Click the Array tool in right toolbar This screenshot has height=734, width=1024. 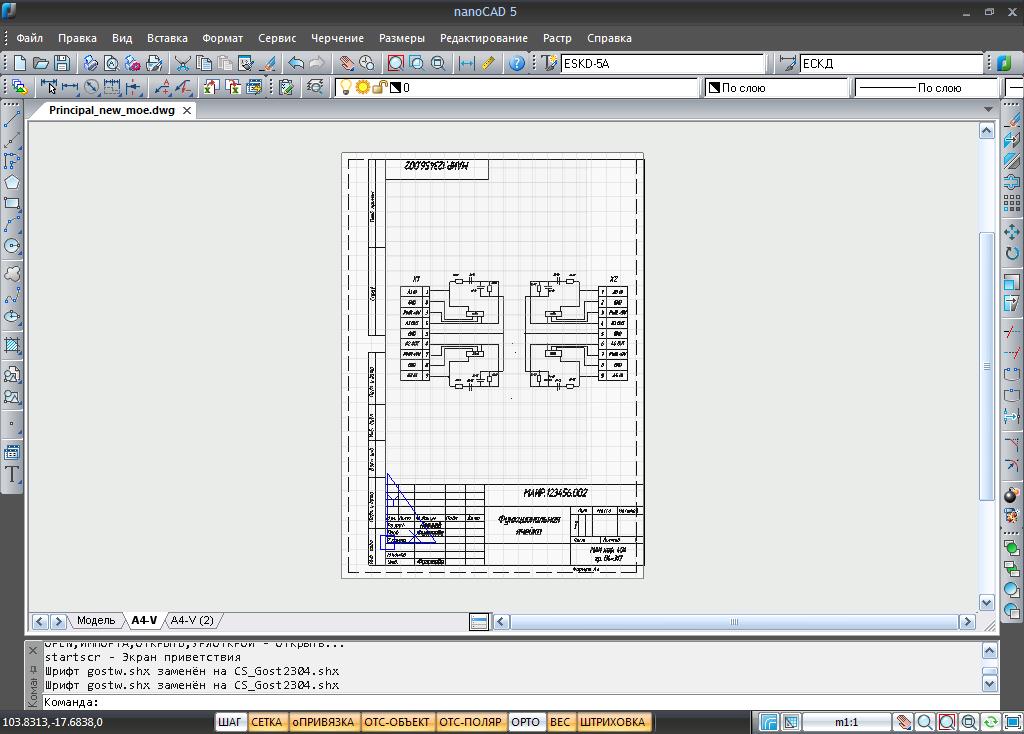pyautogui.click(x=1012, y=203)
